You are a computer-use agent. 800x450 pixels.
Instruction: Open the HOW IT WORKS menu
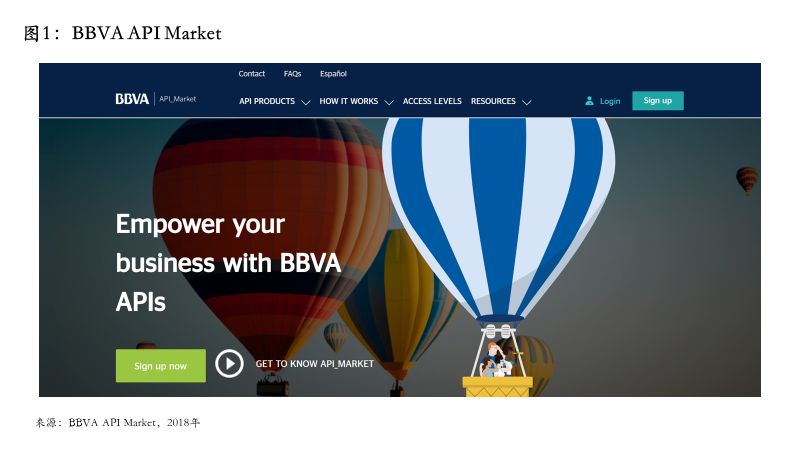[x=348, y=101]
